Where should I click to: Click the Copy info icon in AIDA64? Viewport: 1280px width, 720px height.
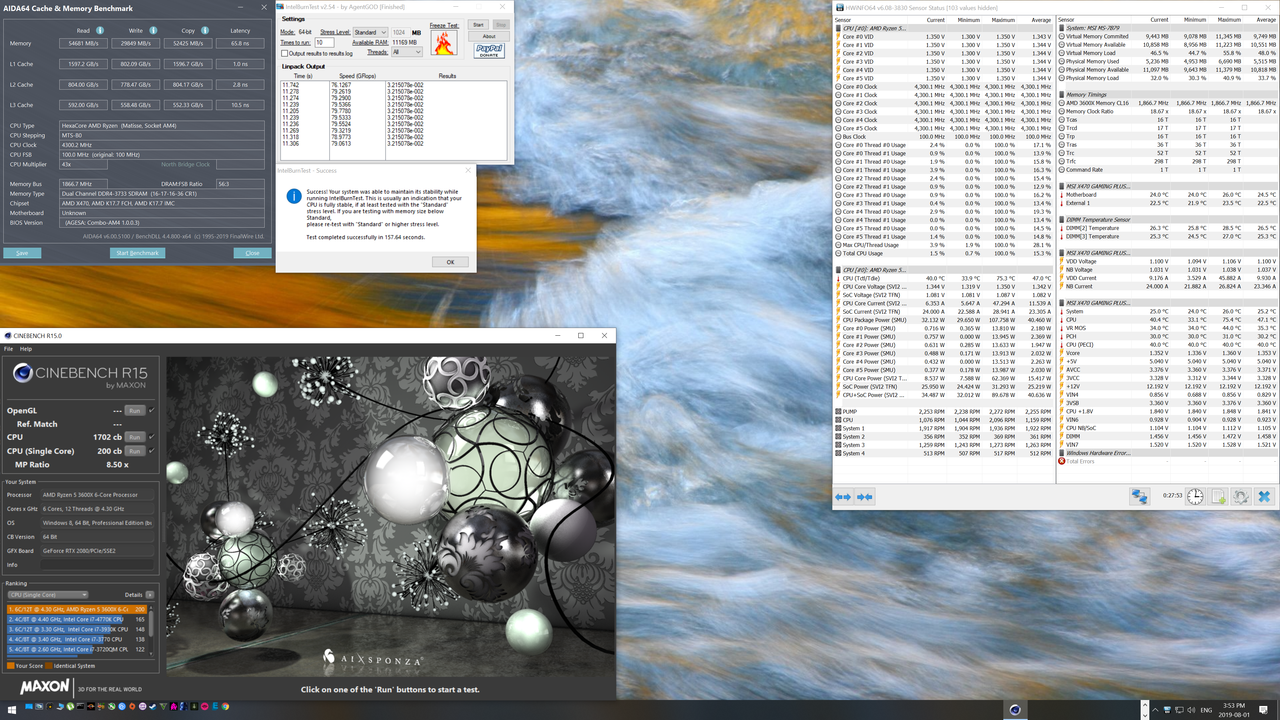(x=205, y=30)
